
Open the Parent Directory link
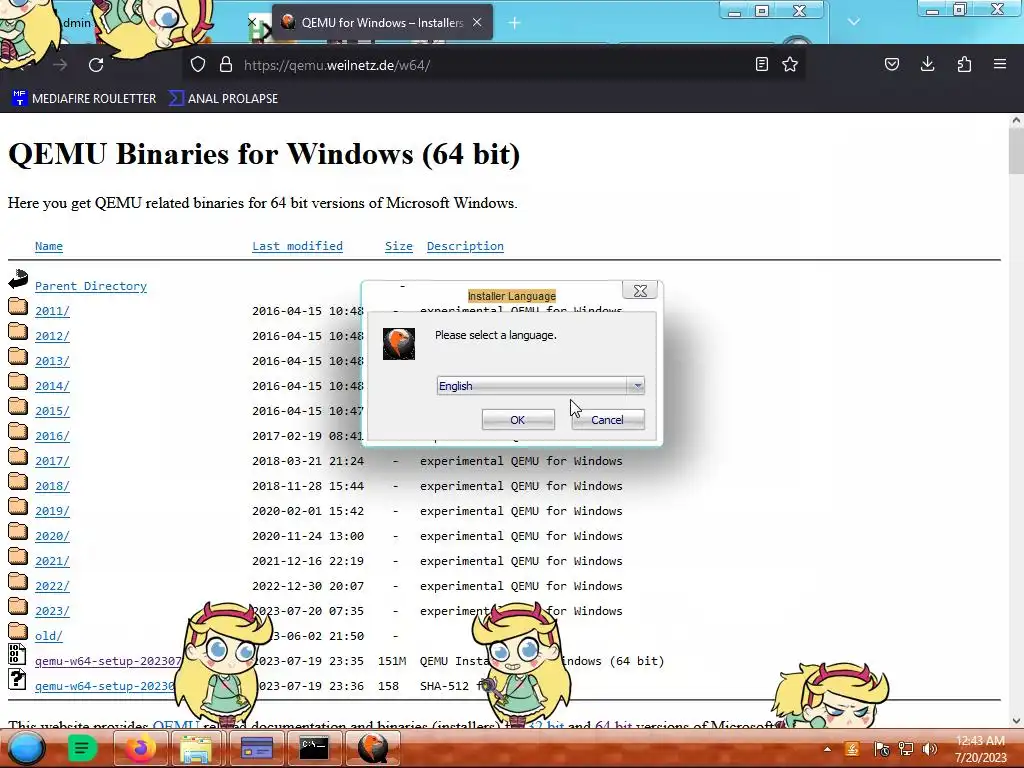point(91,286)
